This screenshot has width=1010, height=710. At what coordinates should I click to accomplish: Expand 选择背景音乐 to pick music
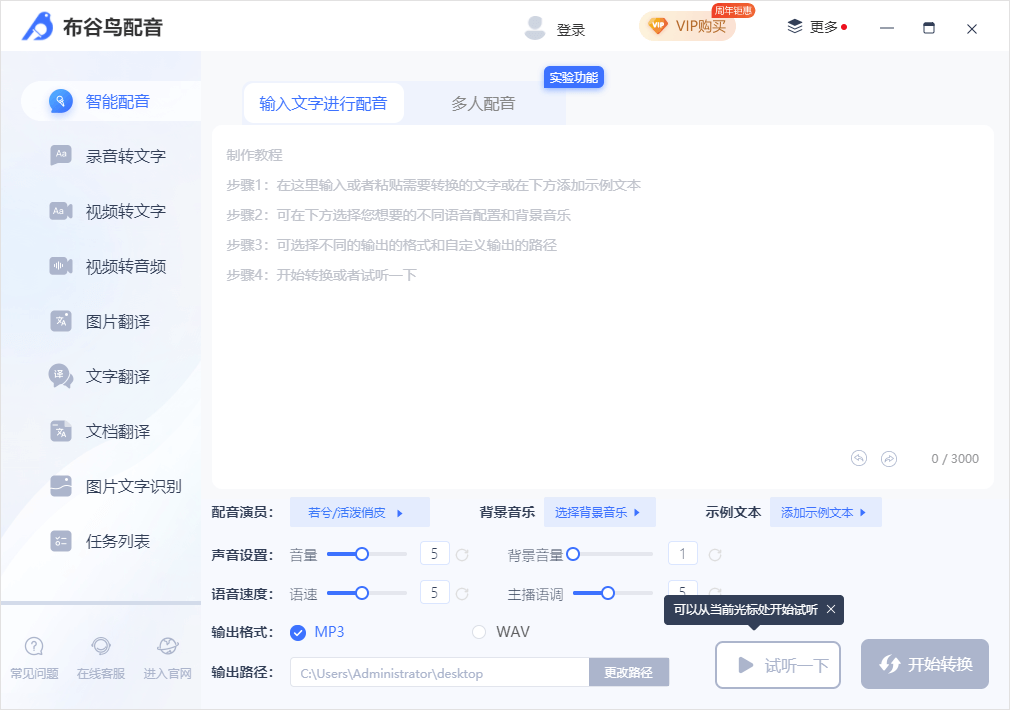600,511
